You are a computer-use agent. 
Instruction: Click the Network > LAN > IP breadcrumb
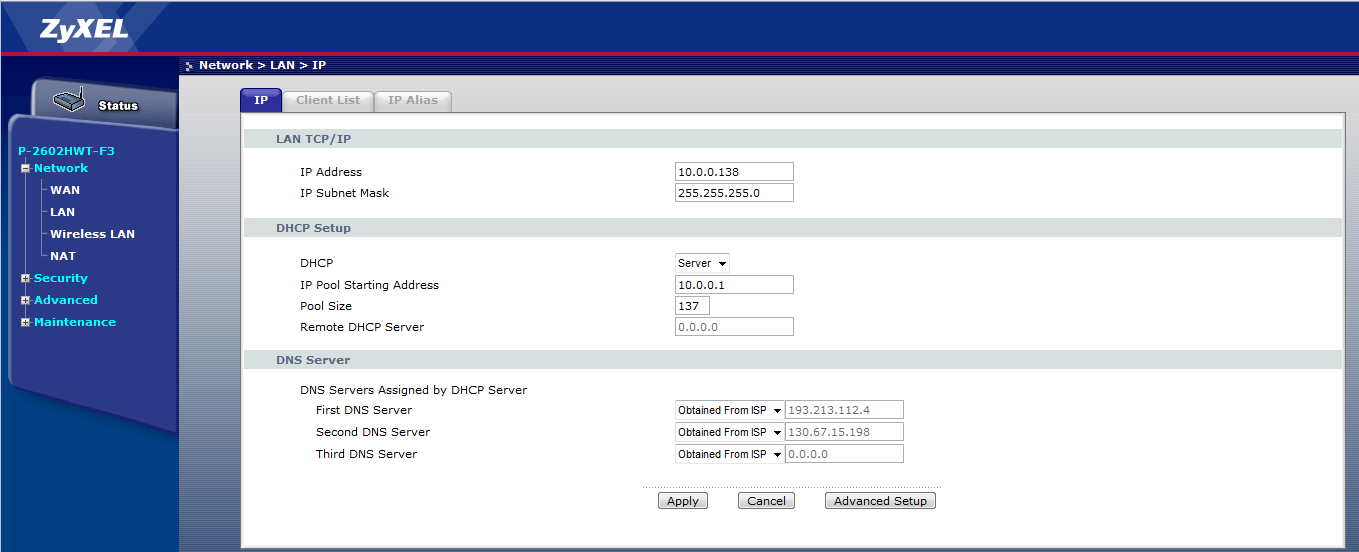(262, 65)
